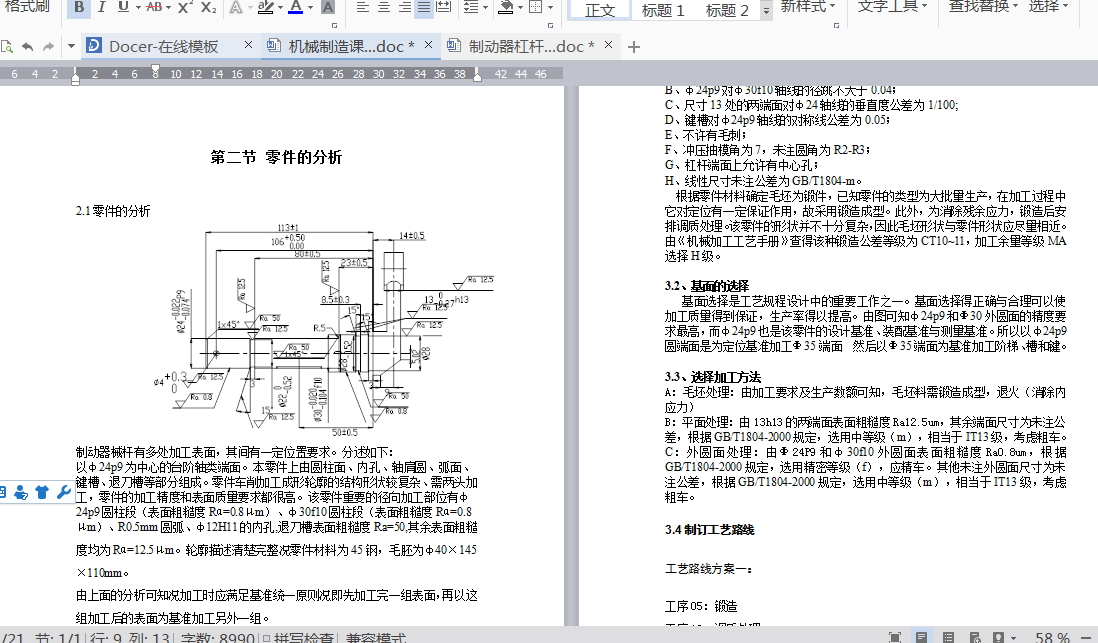Open styles group dialog launcher
The height and width of the screenshot is (643, 1098).
tap(836, 25)
